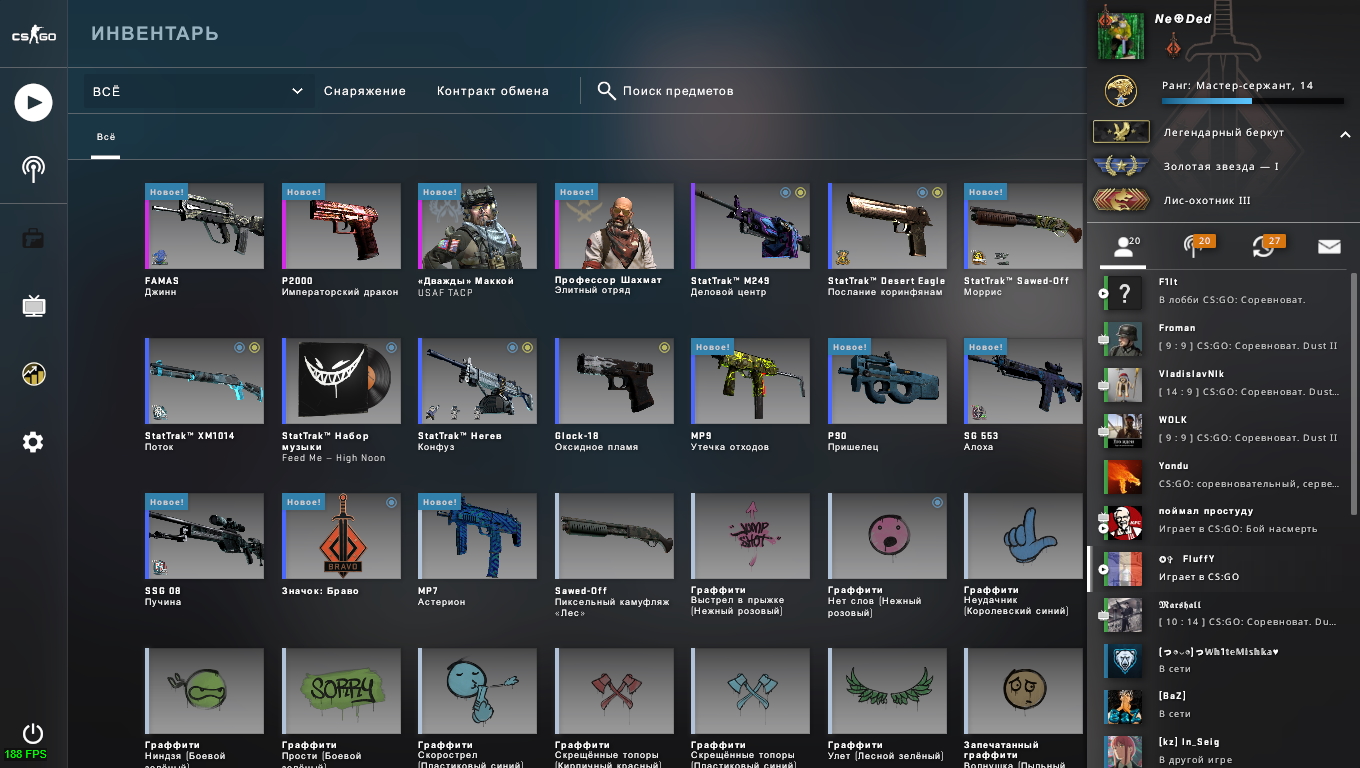This screenshot has width=1360, height=768.
Task: Click the Yondu friend avatar
Action: [1125, 477]
